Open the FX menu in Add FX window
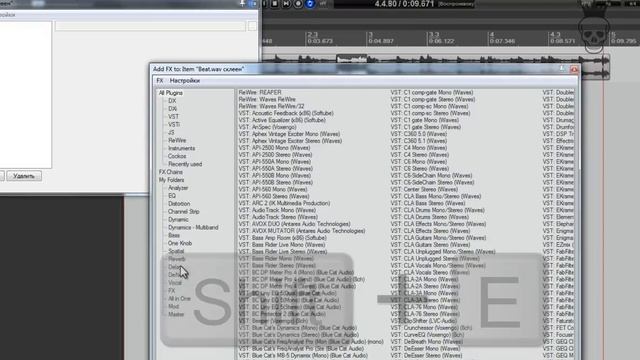The height and width of the screenshot is (360, 640). (x=160, y=81)
